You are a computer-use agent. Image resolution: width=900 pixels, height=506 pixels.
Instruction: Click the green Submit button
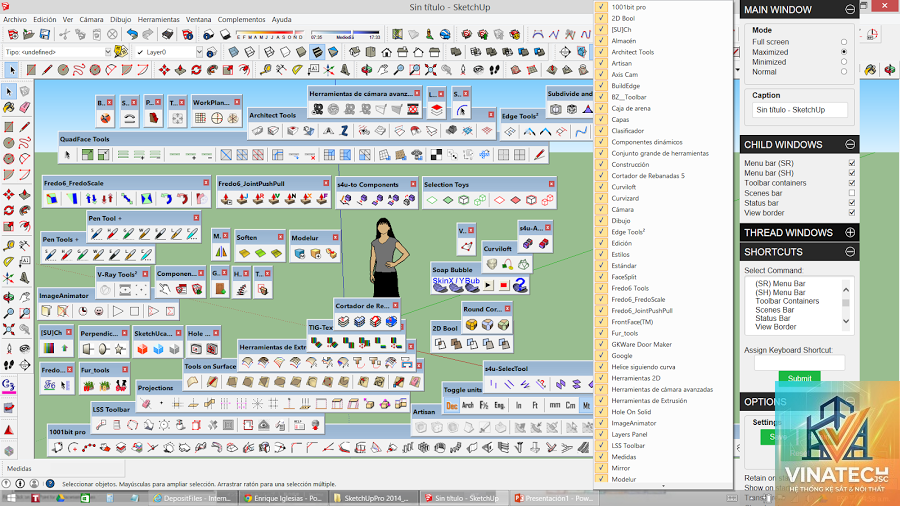pyautogui.click(x=800, y=378)
